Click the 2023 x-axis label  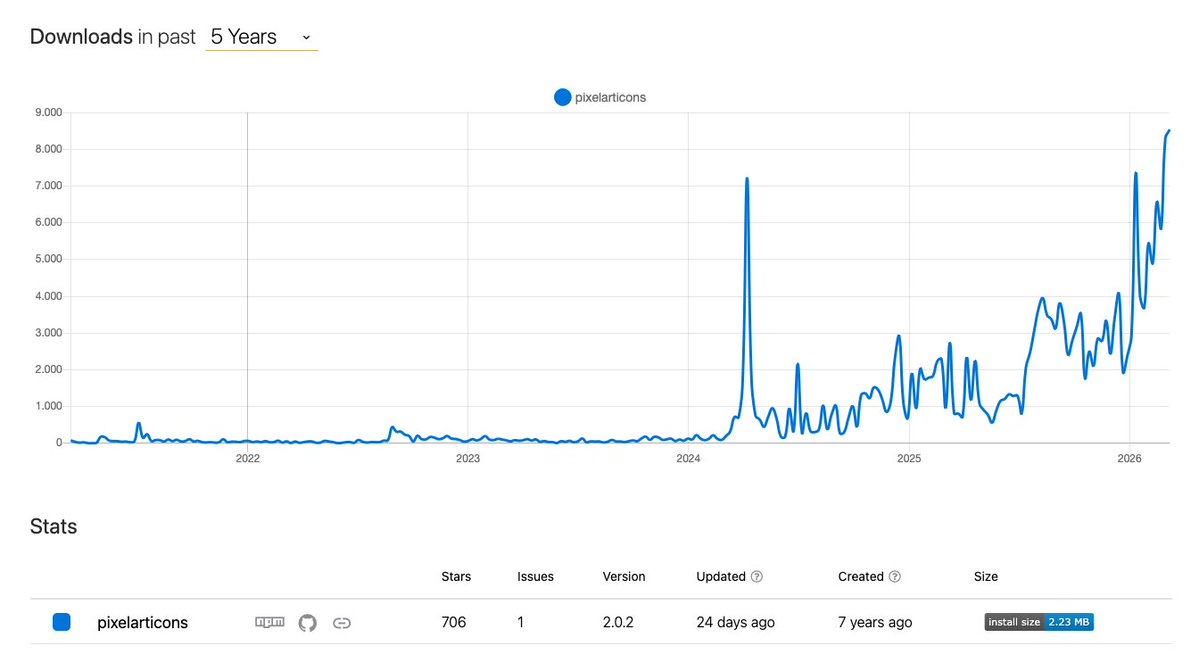(468, 459)
